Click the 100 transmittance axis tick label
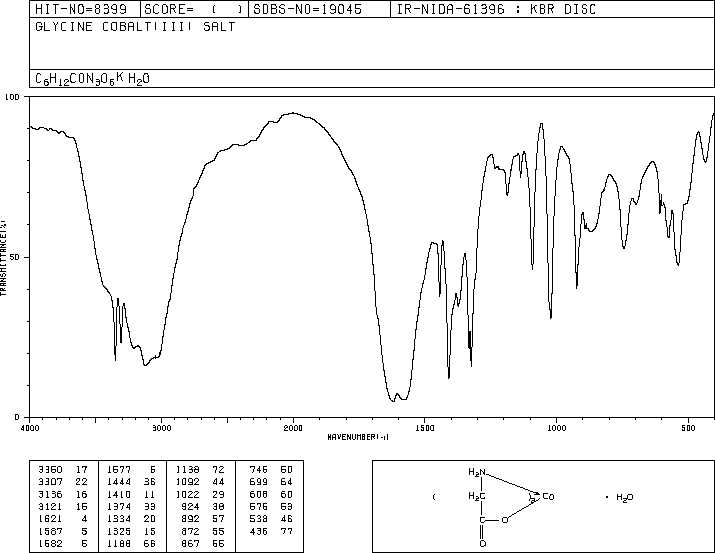Image resolution: width=715 pixels, height=553 pixels. 12,97
